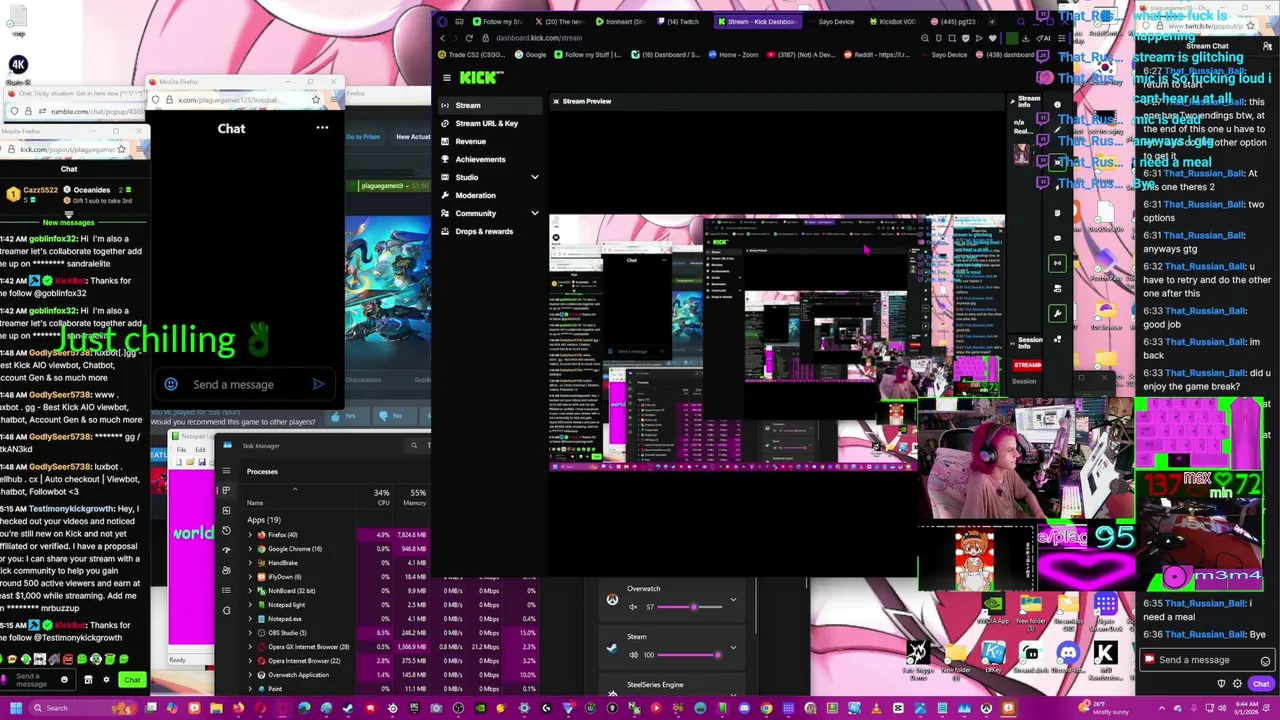Open Steam from the taskbar
The height and width of the screenshot is (720, 1280).
(348, 708)
